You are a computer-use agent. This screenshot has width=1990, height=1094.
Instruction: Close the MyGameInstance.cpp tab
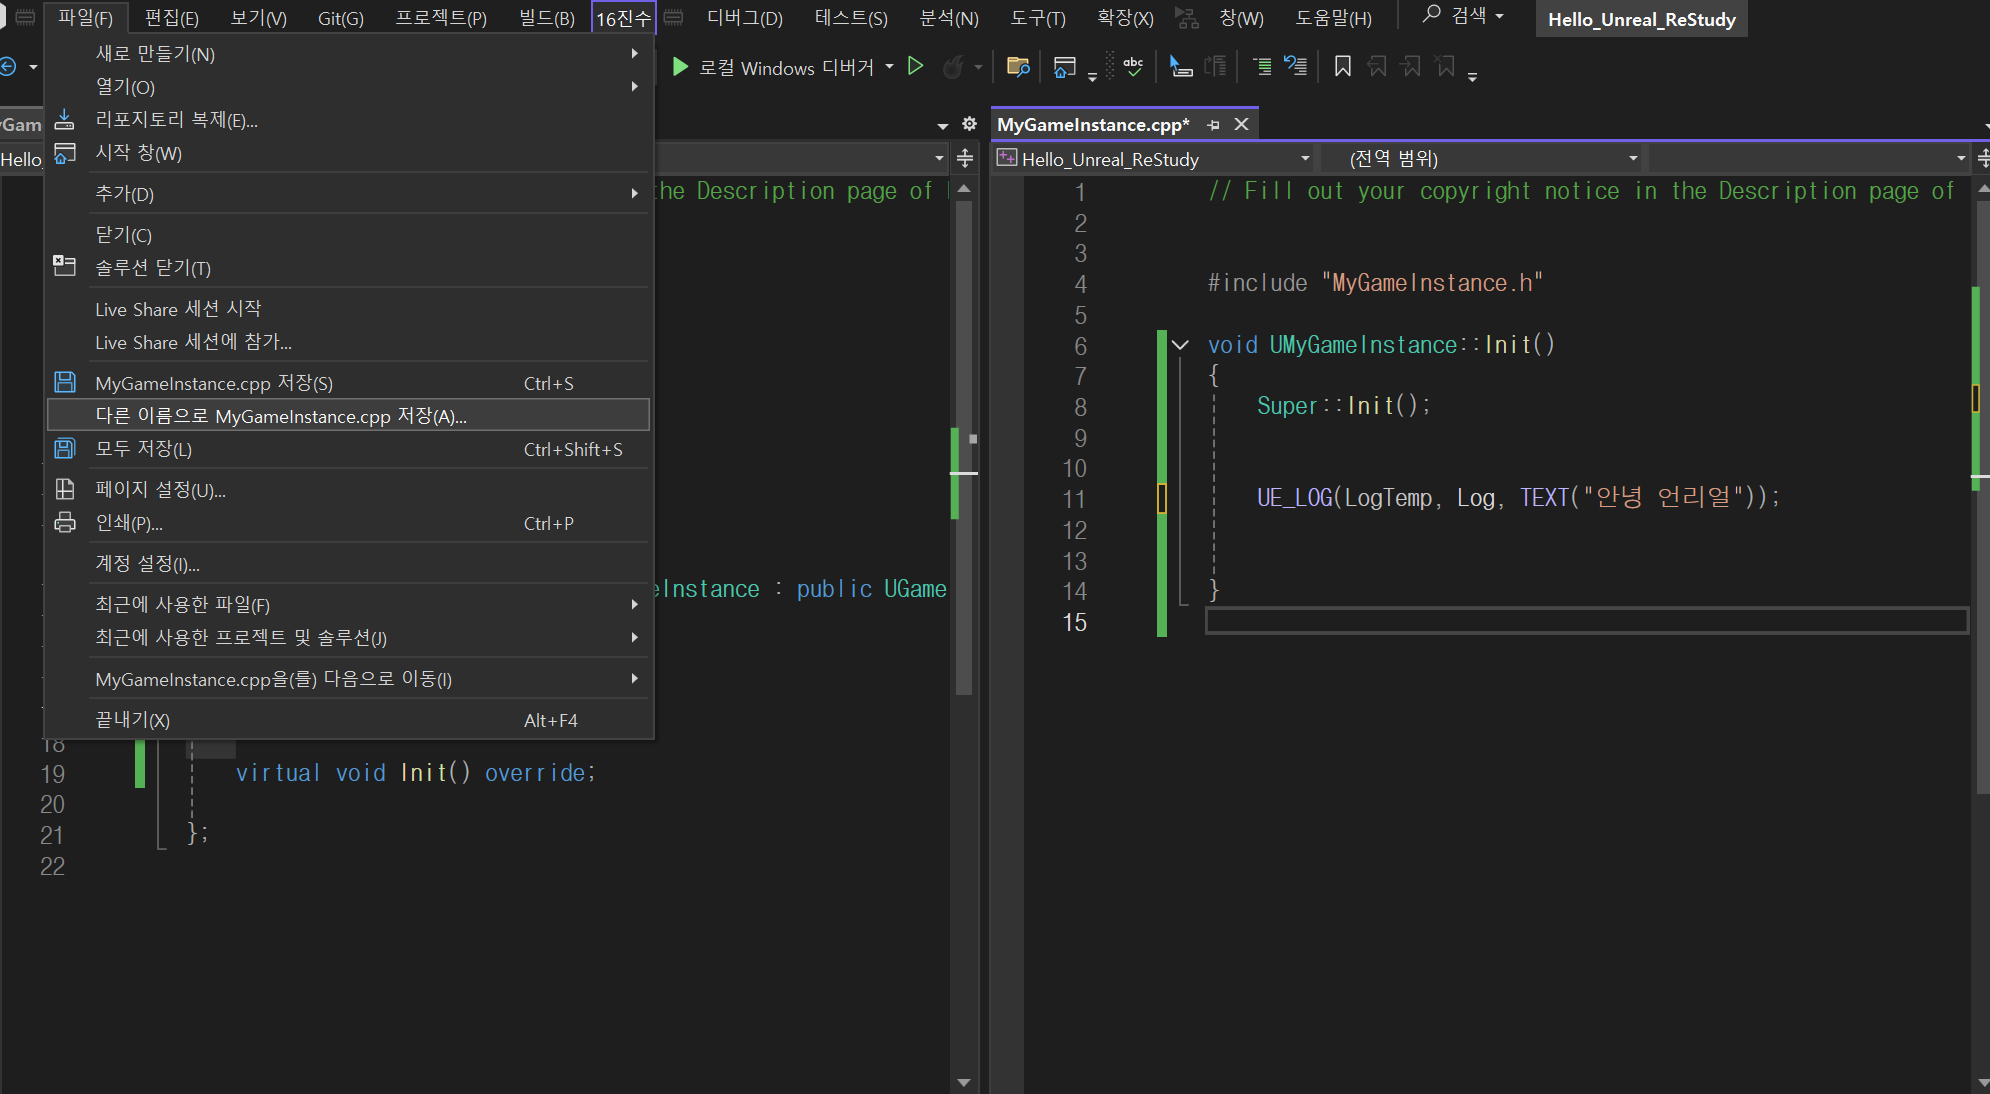pyautogui.click(x=1241, y=125)
